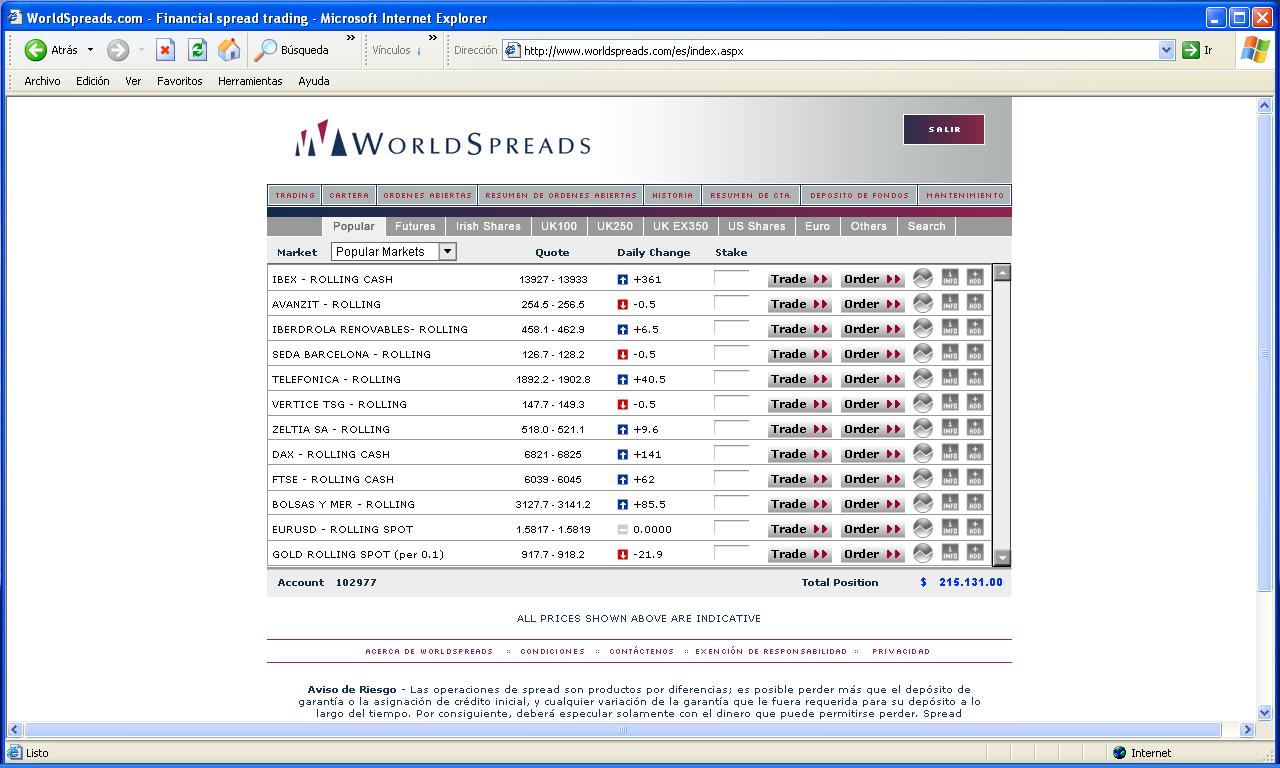Click the WorldSpreads logo

click(442, 140)
